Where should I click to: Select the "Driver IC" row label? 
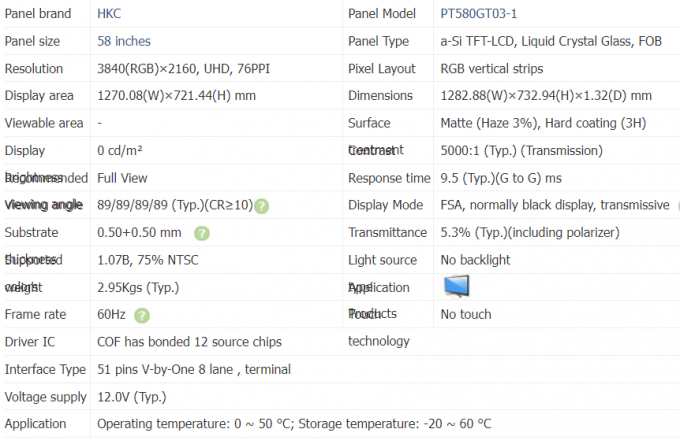pyautogui.click(x=32, y=342)
